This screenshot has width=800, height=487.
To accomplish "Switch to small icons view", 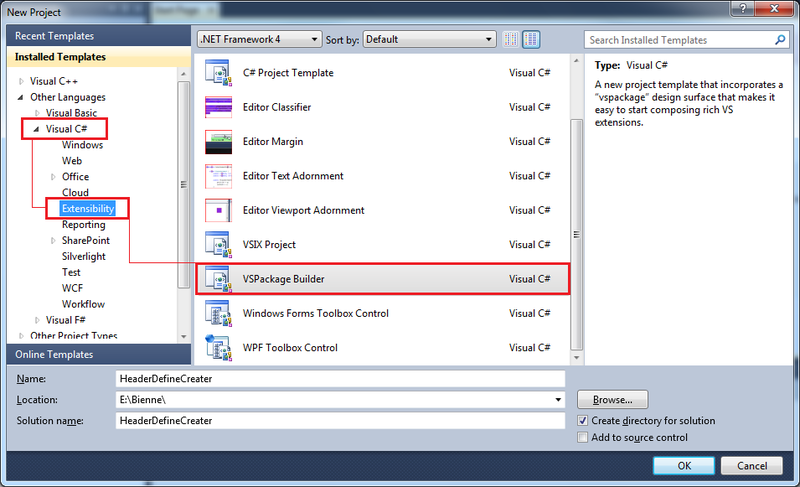I will pos(510,39).
